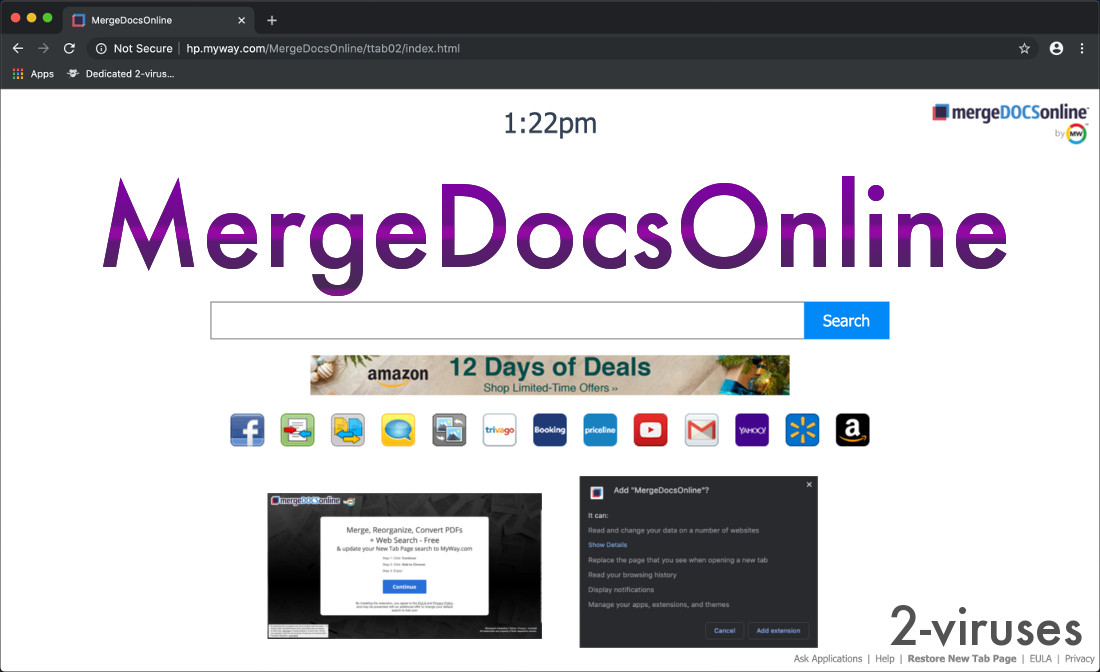Click the blue Search button

click(x=846, y=320)
